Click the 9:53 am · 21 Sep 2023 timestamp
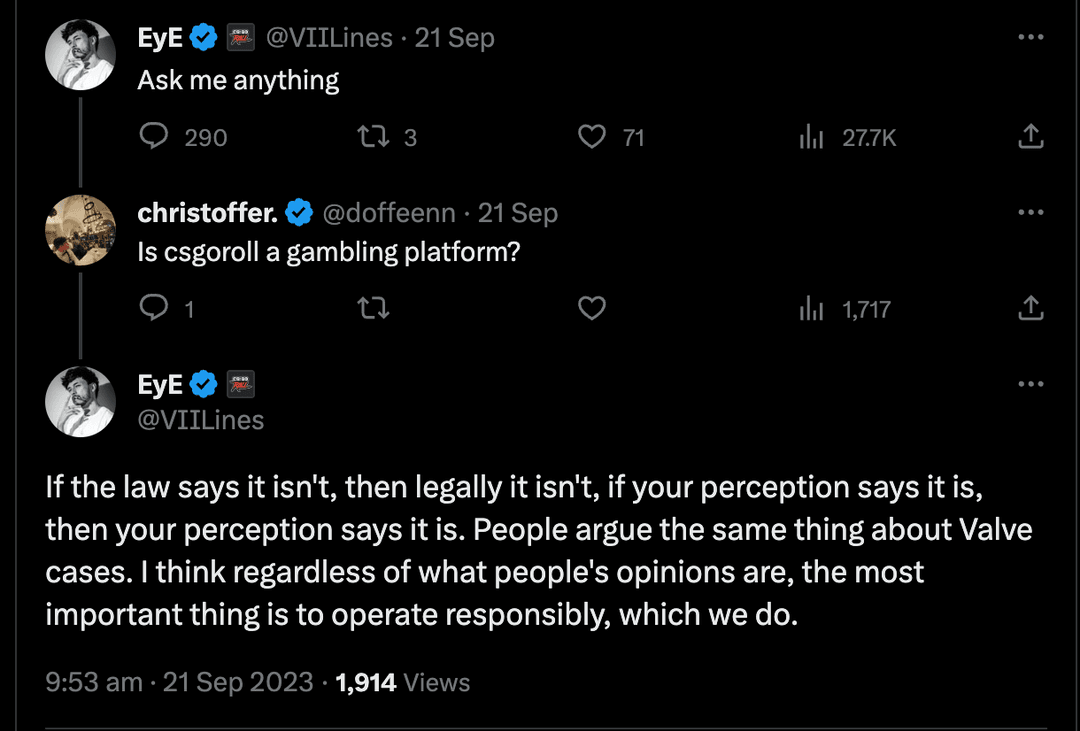1080x731 pixels. click(182, 682)
